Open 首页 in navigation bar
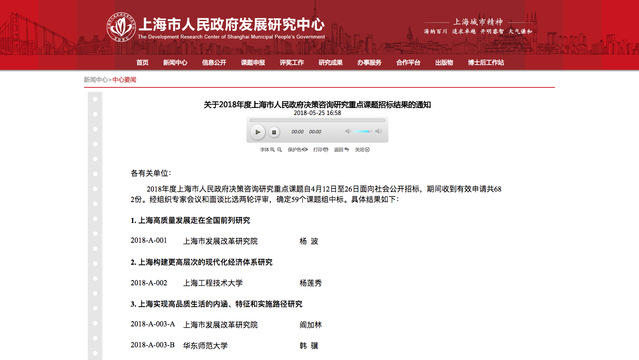 tap(142, 62)
